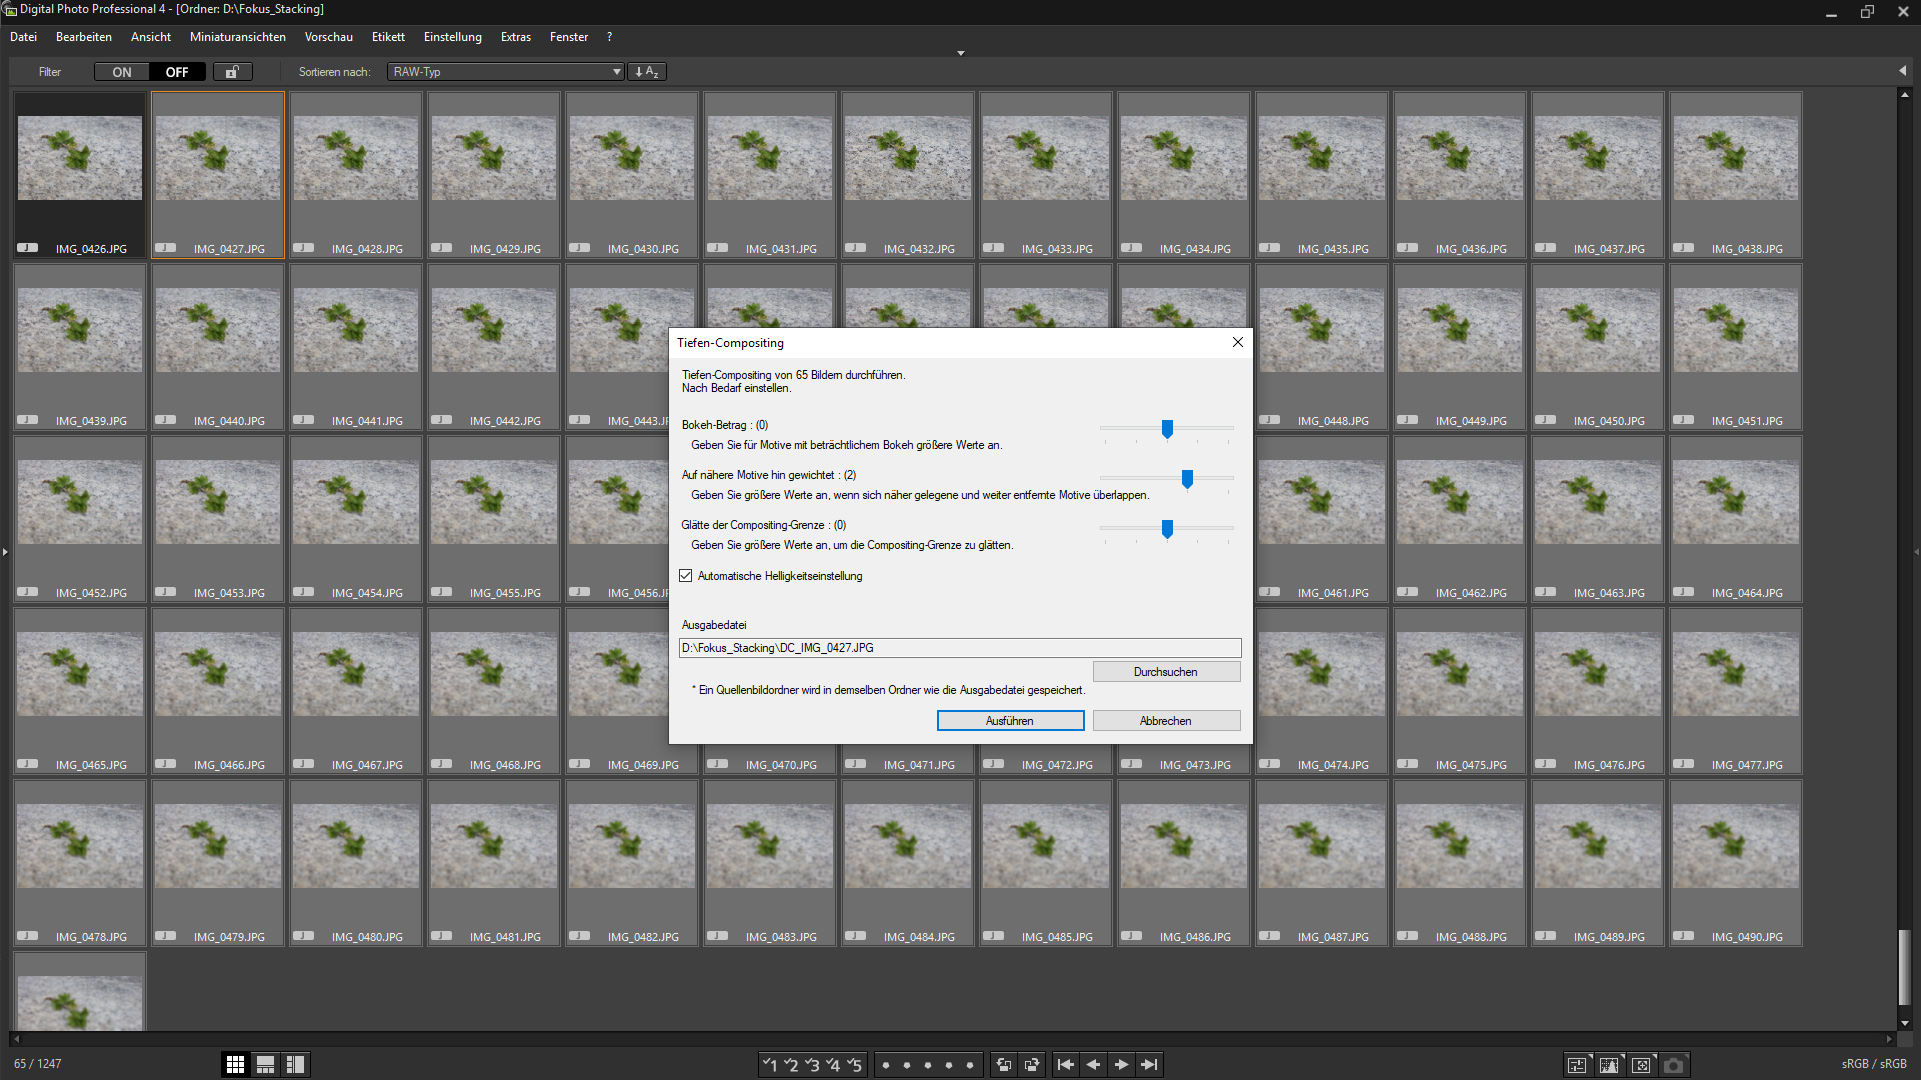Click the filter lock icon
The height and width of the screenshot is (1080, 1921).
[x=232, y=72]
